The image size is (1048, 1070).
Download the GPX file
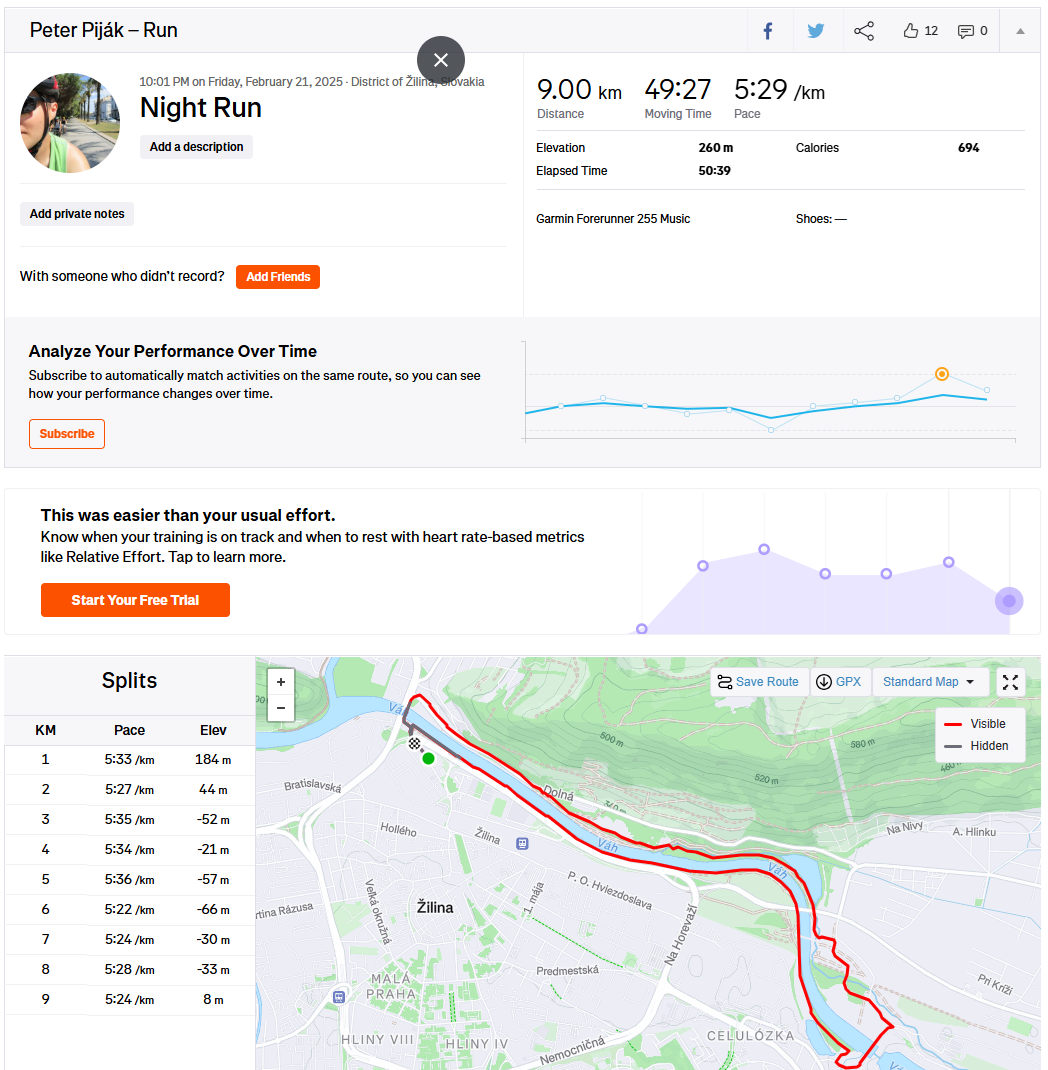pyautogui.click(x=840, y=682)
